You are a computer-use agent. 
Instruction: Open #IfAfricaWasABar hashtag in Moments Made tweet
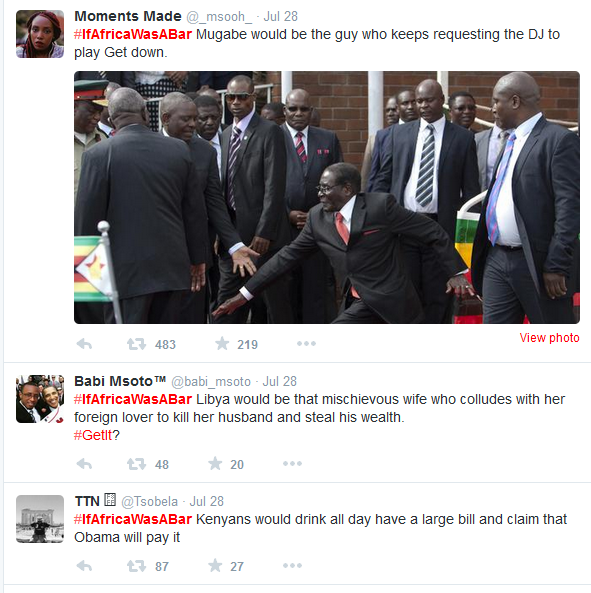pyautogui.click(x=133, y=34)
